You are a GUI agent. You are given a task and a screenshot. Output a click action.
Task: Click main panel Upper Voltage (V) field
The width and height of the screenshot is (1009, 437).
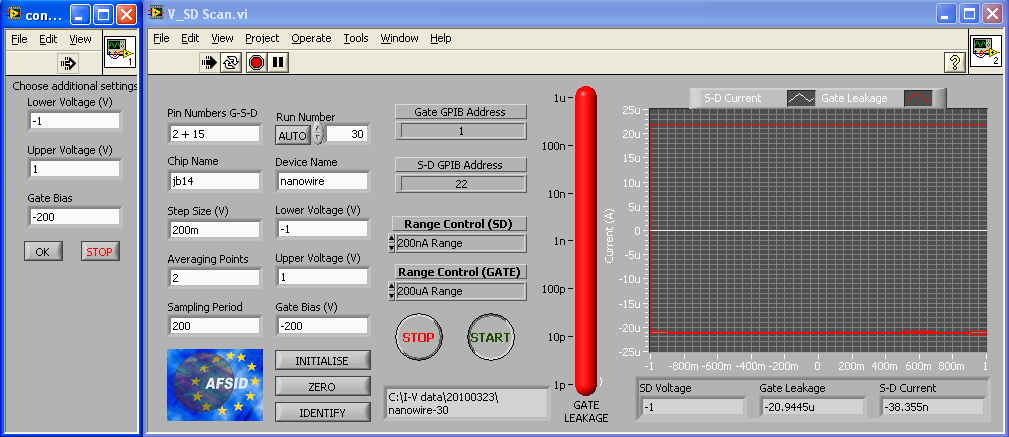(x=322, y=277)
